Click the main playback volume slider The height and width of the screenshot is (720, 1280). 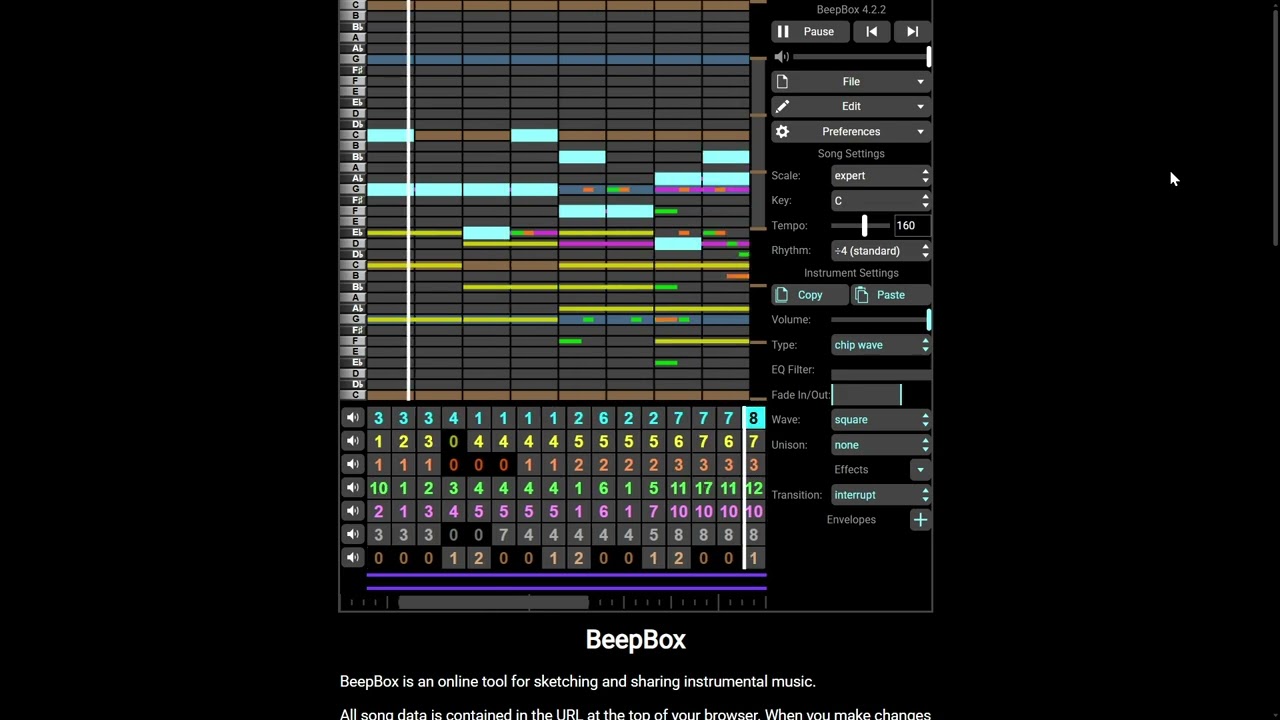[x=862, y=57]
